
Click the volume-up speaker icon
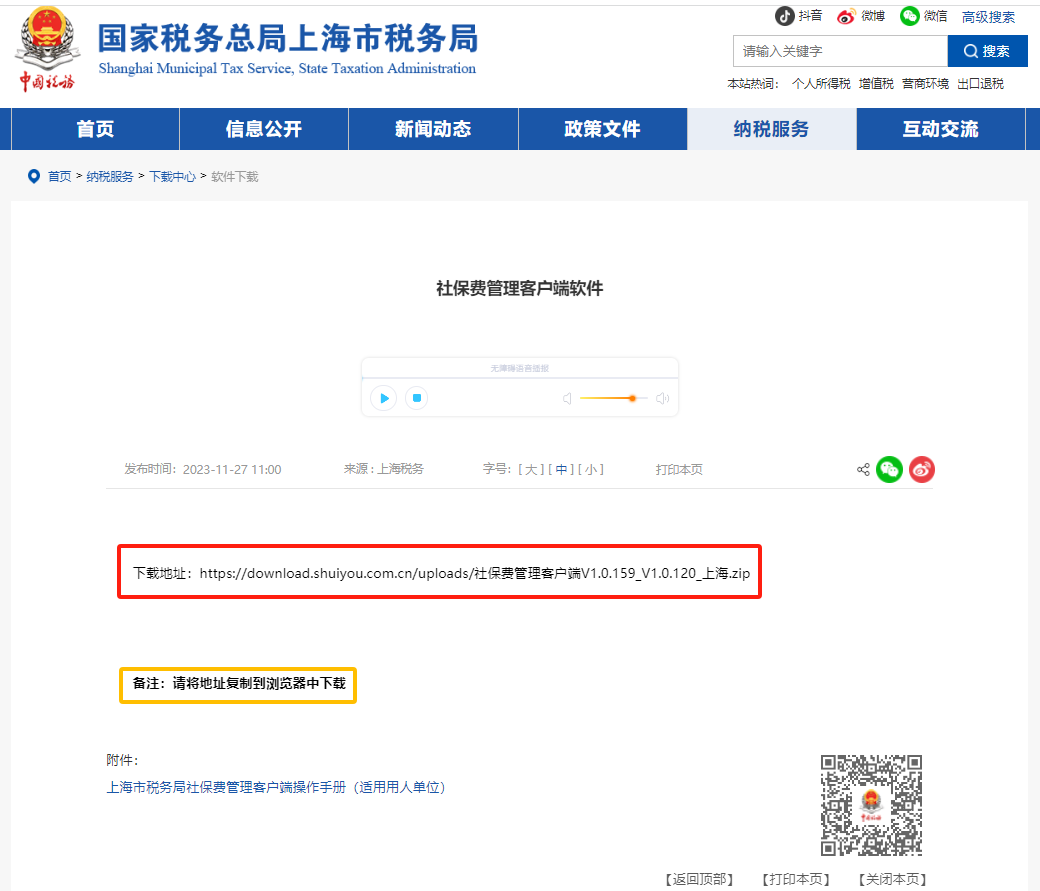pyautogui.click(x=662, y=398)
